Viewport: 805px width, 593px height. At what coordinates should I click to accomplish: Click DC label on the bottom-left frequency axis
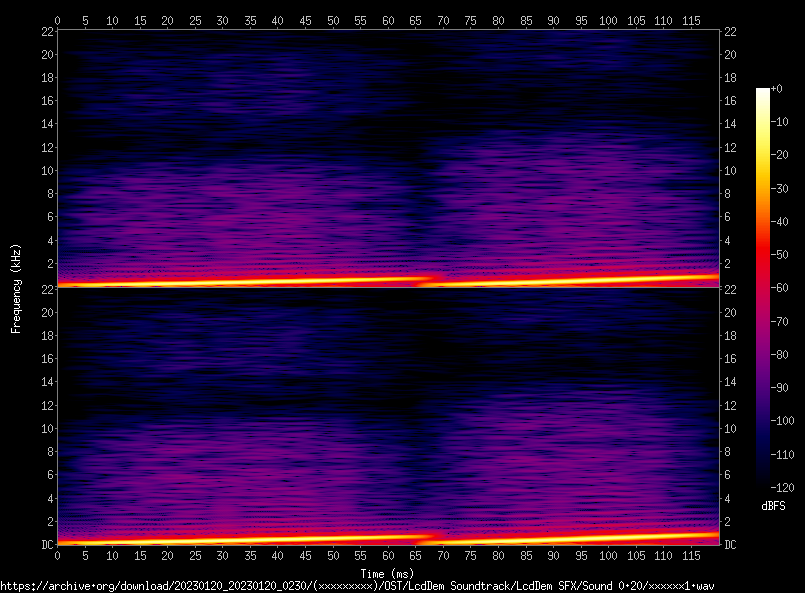click(x=47, y=544)
